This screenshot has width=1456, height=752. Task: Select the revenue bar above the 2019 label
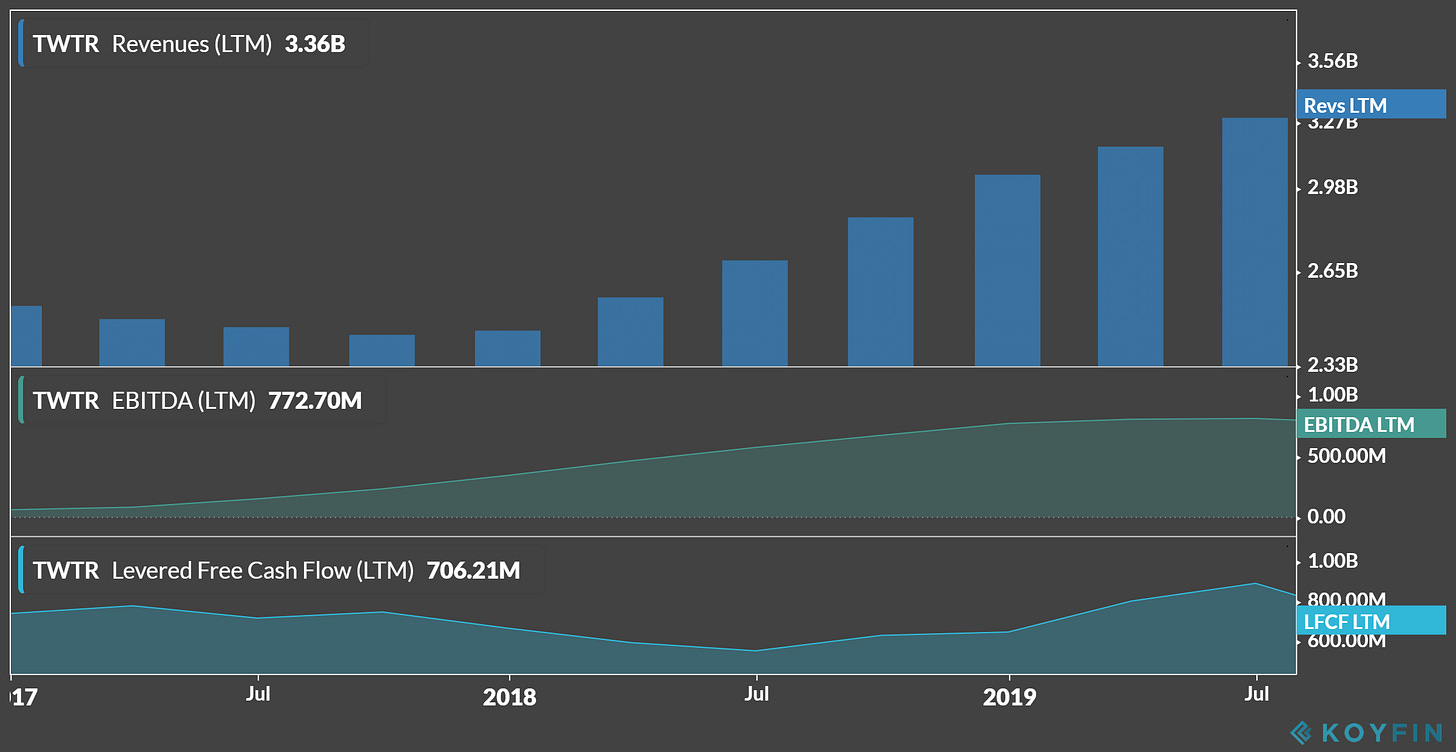pyautogui.click(x=1007, y=270)
